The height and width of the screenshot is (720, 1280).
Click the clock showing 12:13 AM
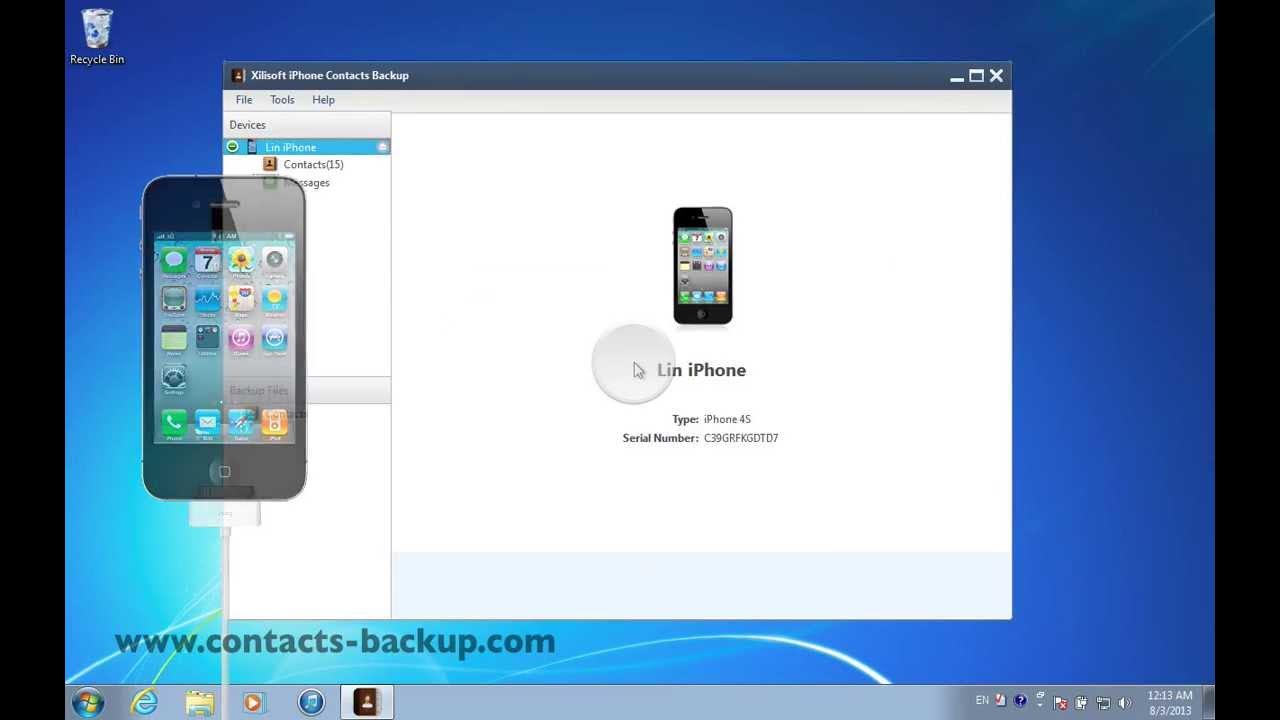click(x=1169, y=702)
